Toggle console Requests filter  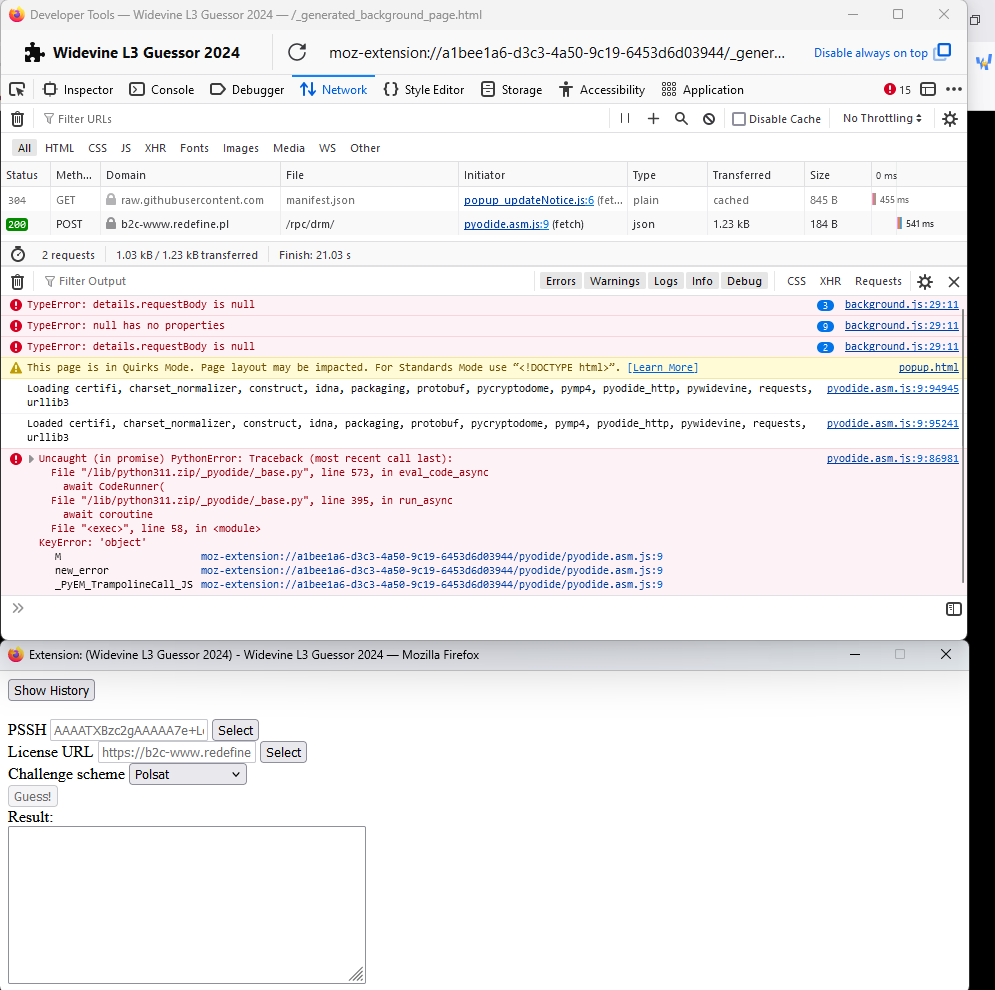(x=878, y=281)
